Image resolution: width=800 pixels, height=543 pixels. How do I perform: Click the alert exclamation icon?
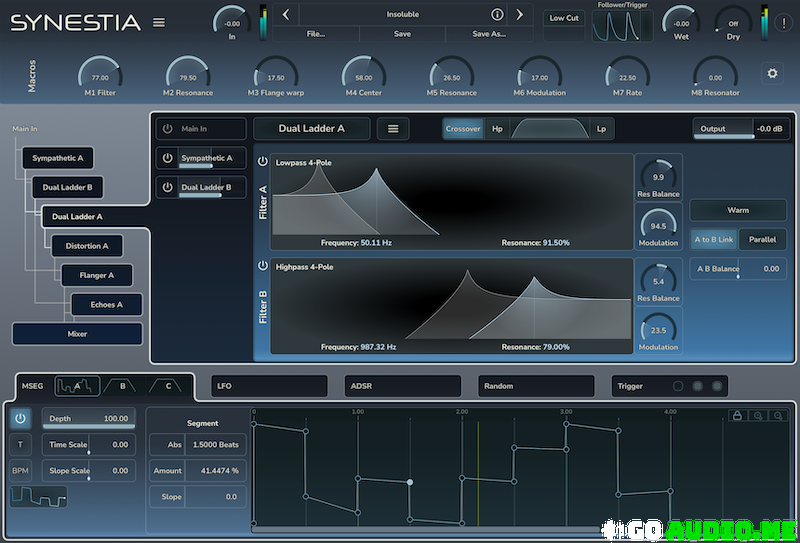(783, 22)
